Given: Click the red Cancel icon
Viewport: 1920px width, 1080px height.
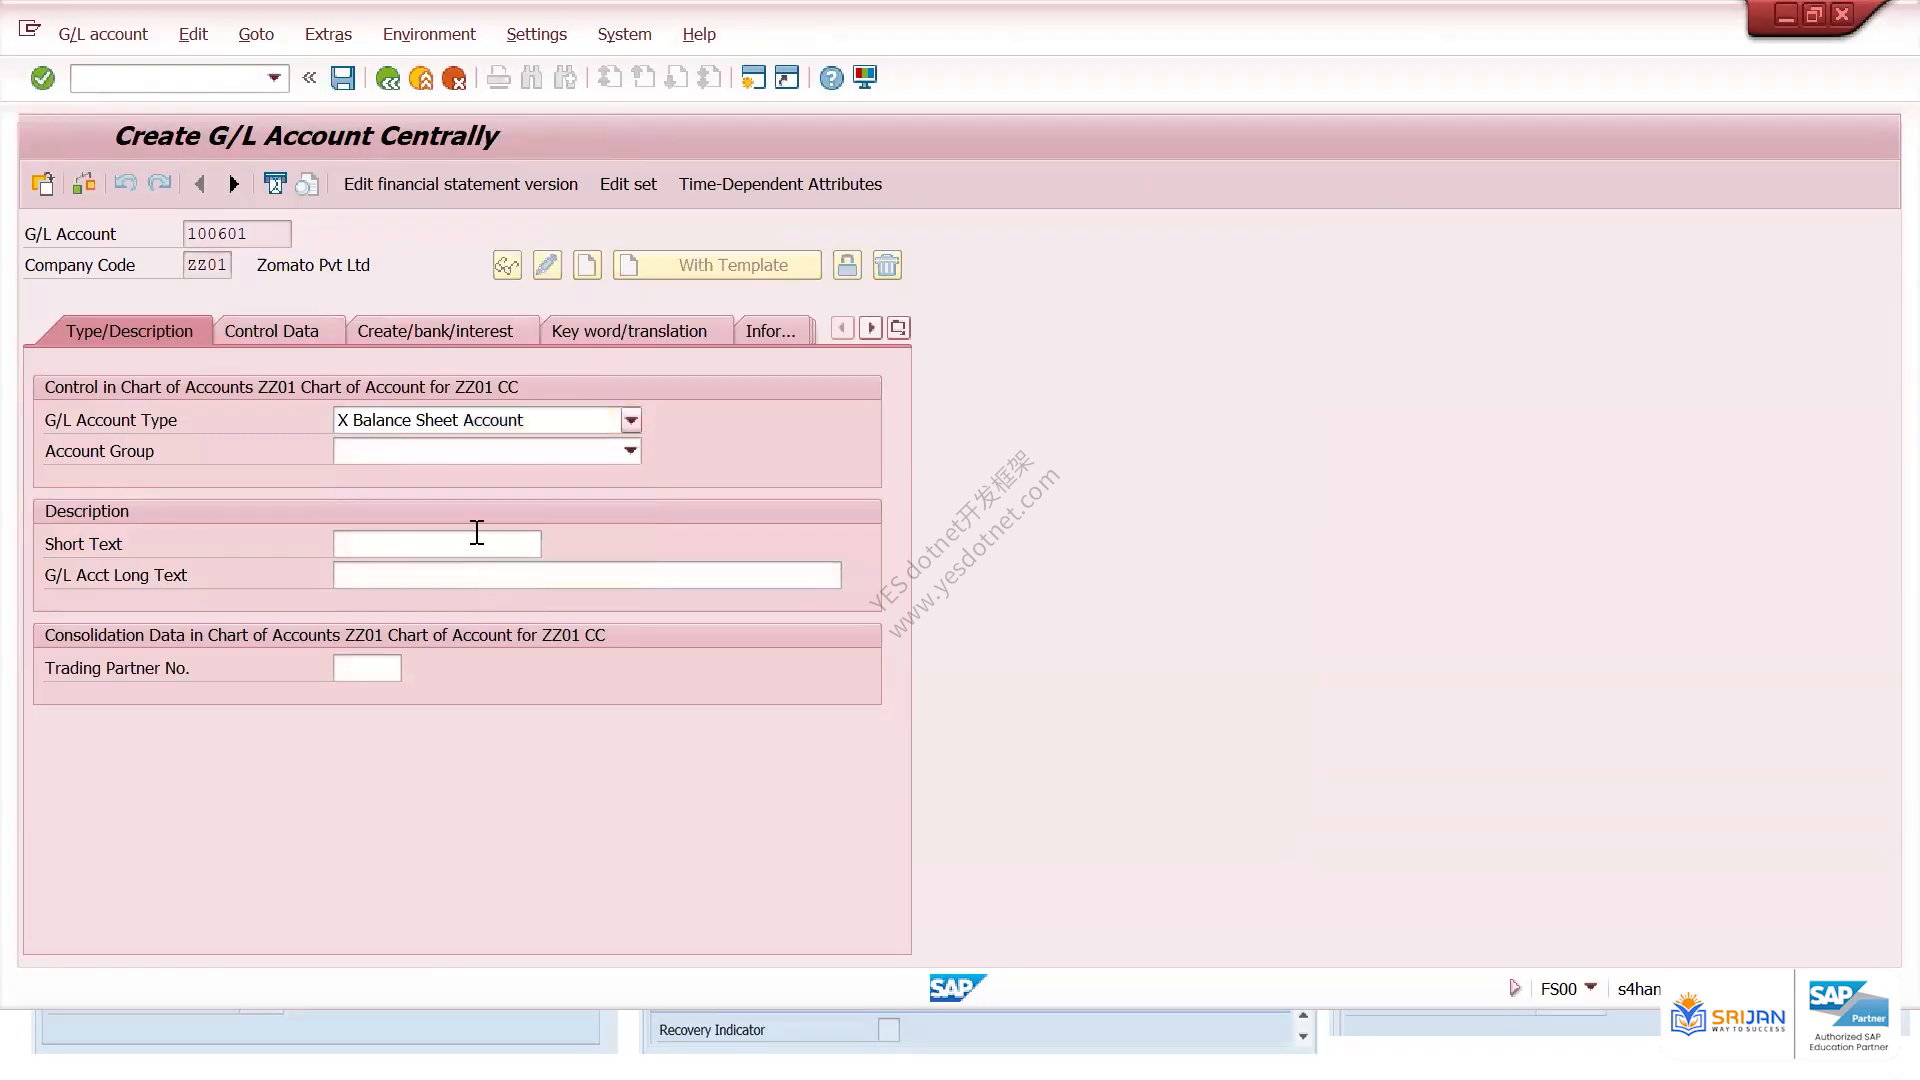Looking at the screenshot, I should pyautogui.click(x=454, y=78).
